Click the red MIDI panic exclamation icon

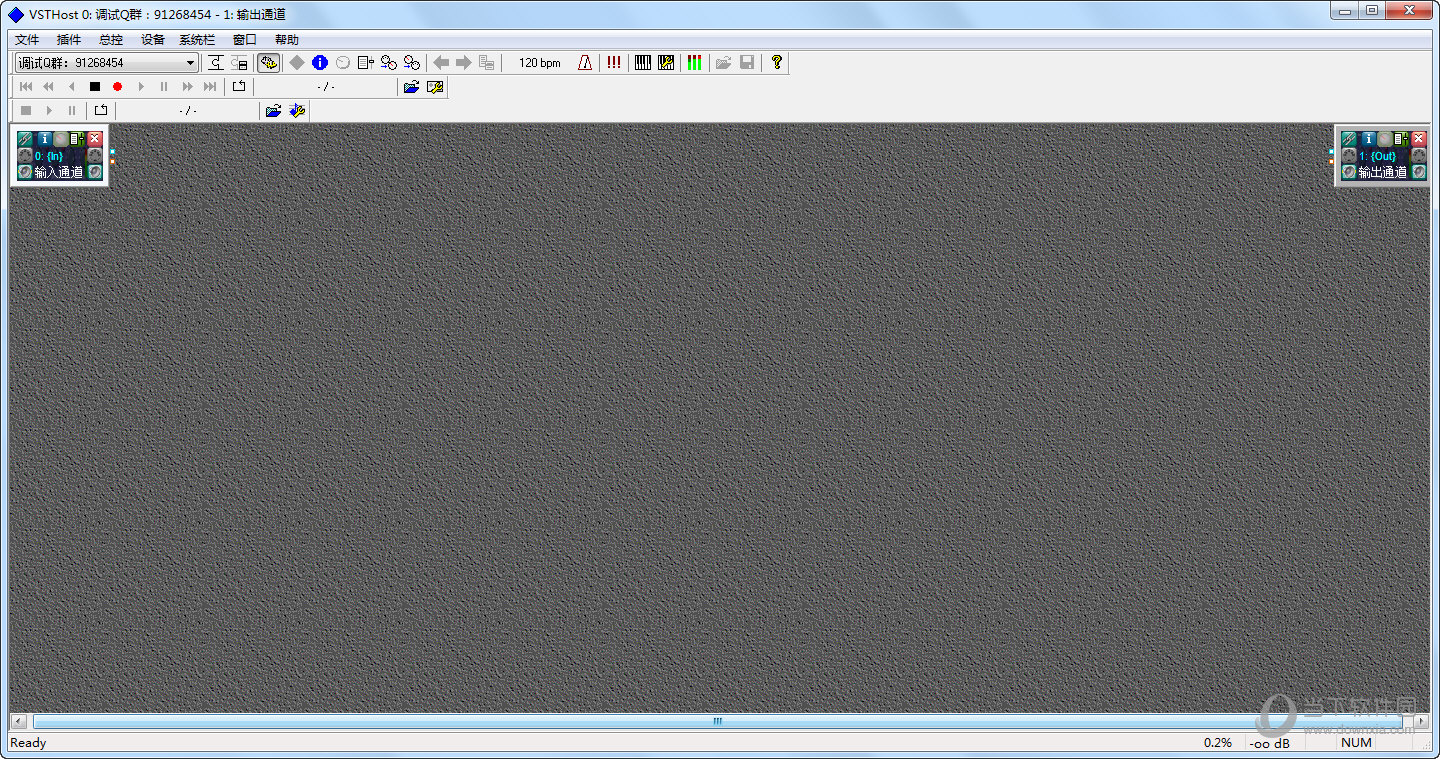pos(614,62)
